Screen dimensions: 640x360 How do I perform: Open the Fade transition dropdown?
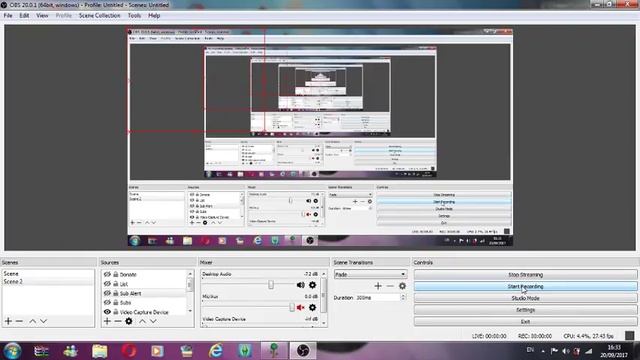tap(370, 274)
